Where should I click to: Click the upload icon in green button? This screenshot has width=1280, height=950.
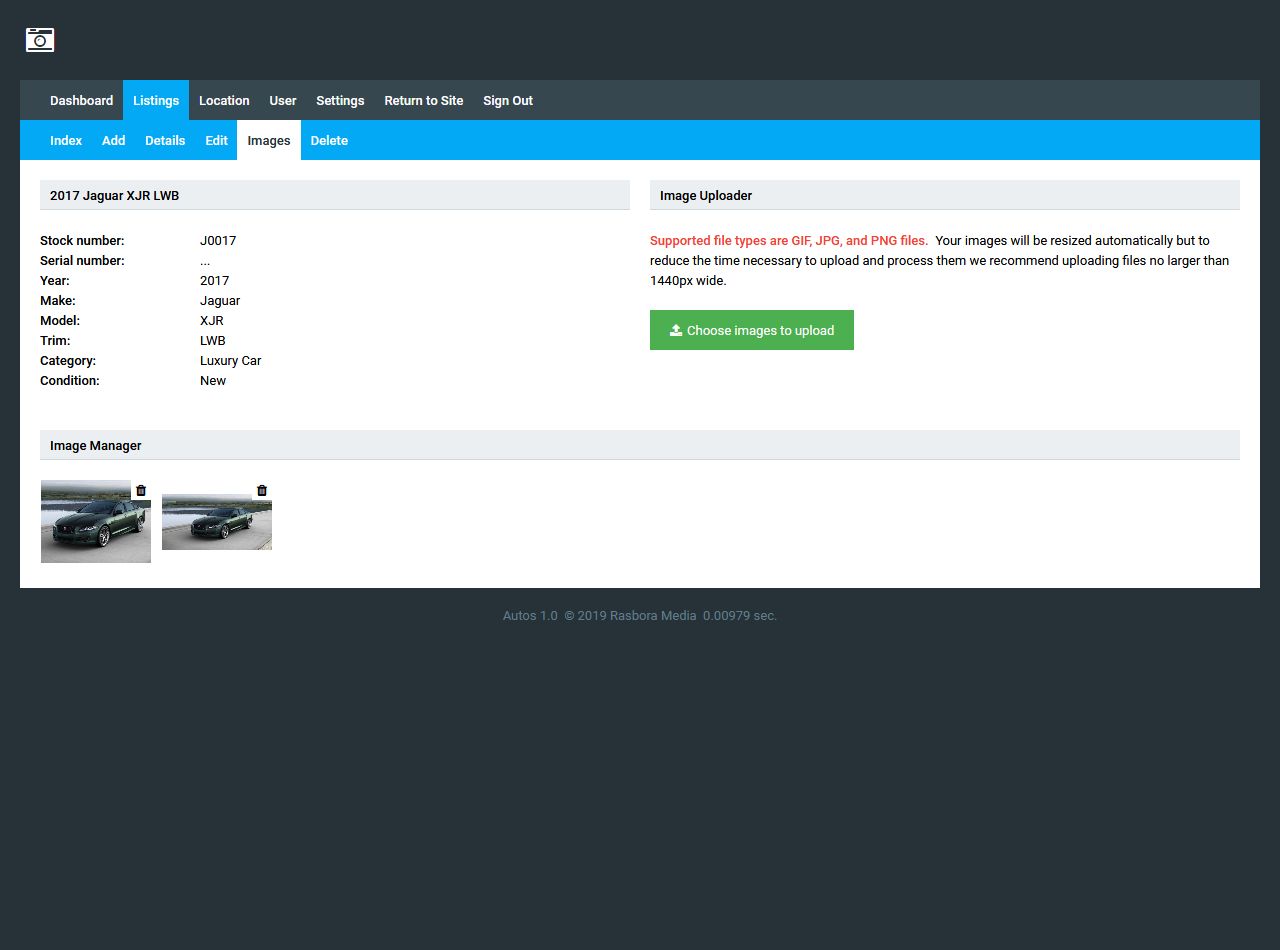(676, 330)
